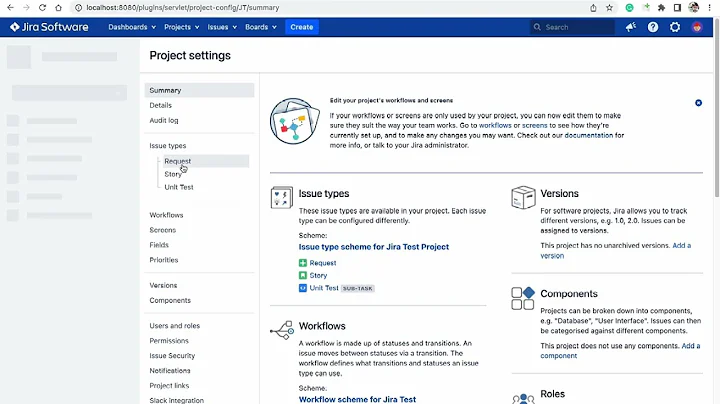Viewport: 720px width, 404px height.
Task: Open Permissions in the settings sidebar
Action: 169,341
